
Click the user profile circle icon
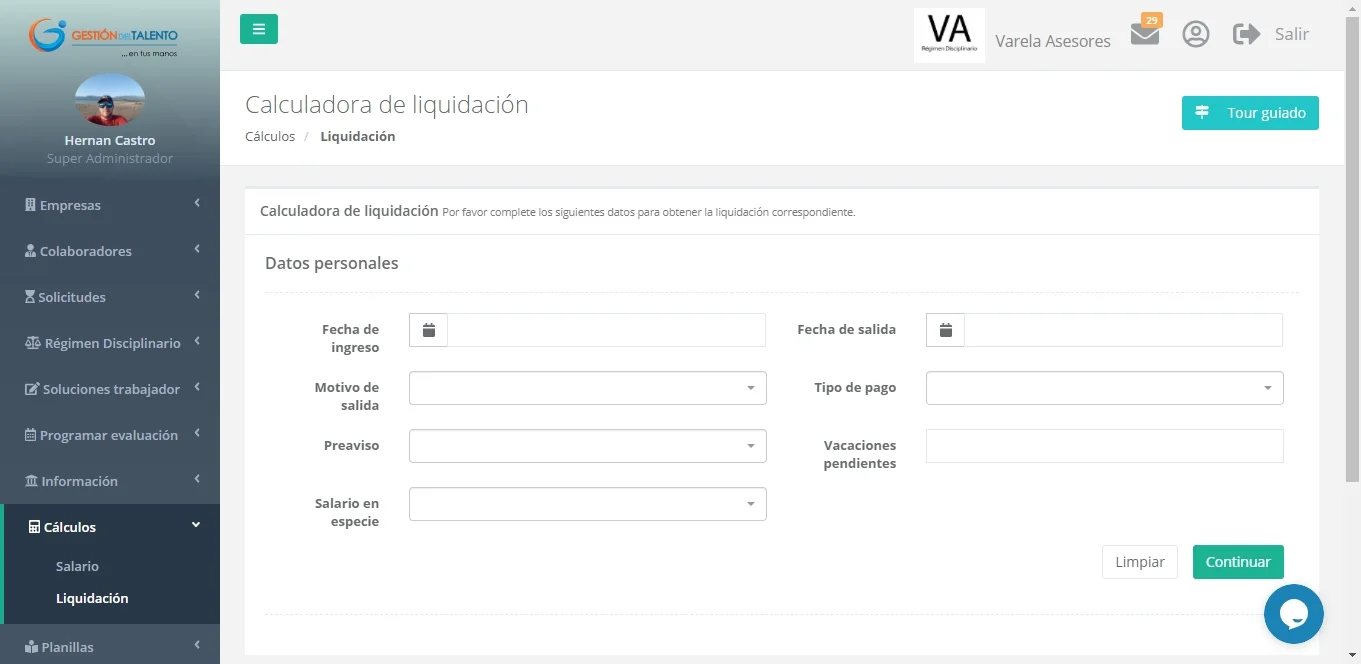pos(1195,34)
